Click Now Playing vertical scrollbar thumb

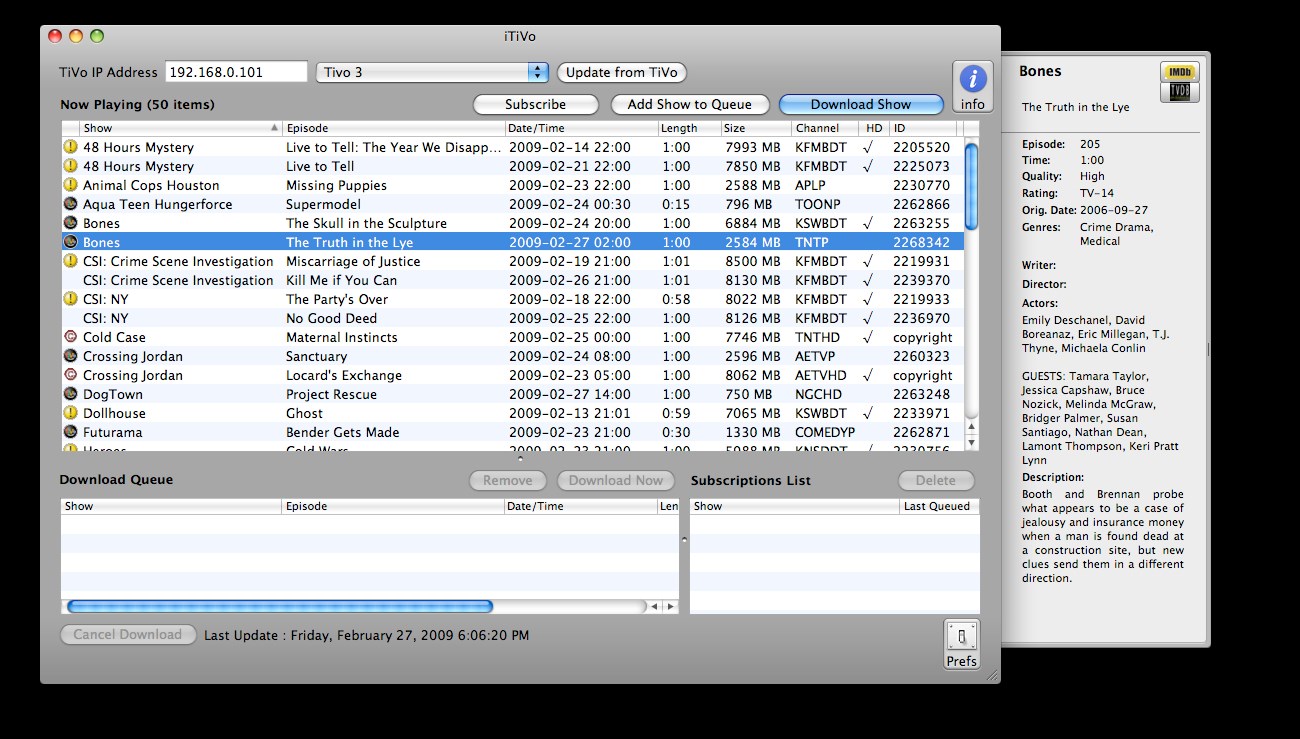(972, 186)
